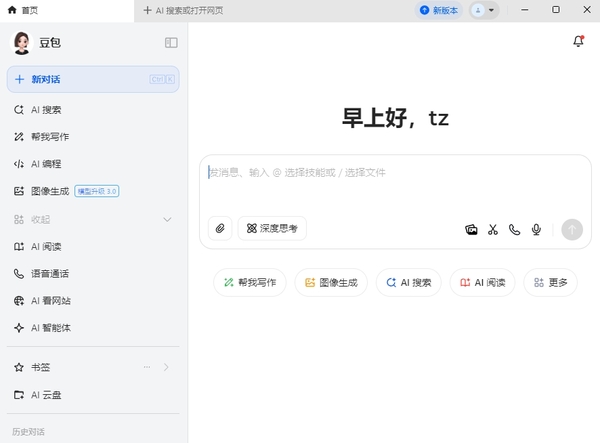This screenshot has width=600, height=443.
Task: Click the home icon in the 首页 tab
Action: (12, 10)
